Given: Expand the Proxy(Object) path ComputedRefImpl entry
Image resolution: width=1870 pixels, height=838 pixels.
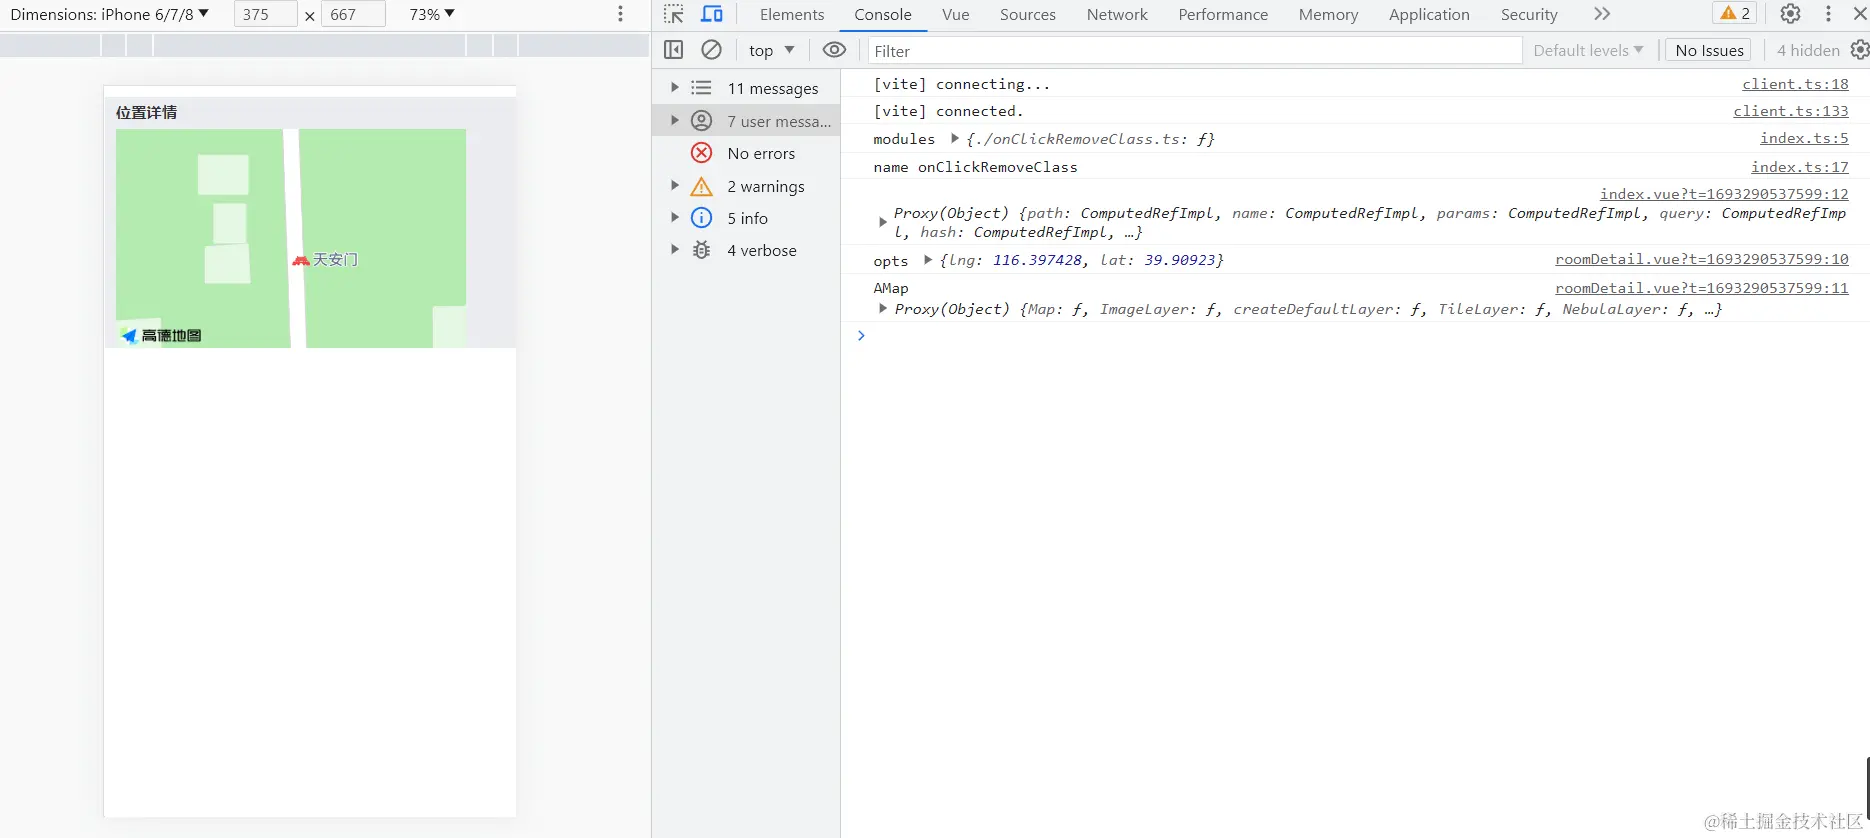Looking at the screenshot, I should (x=882, y=222).
